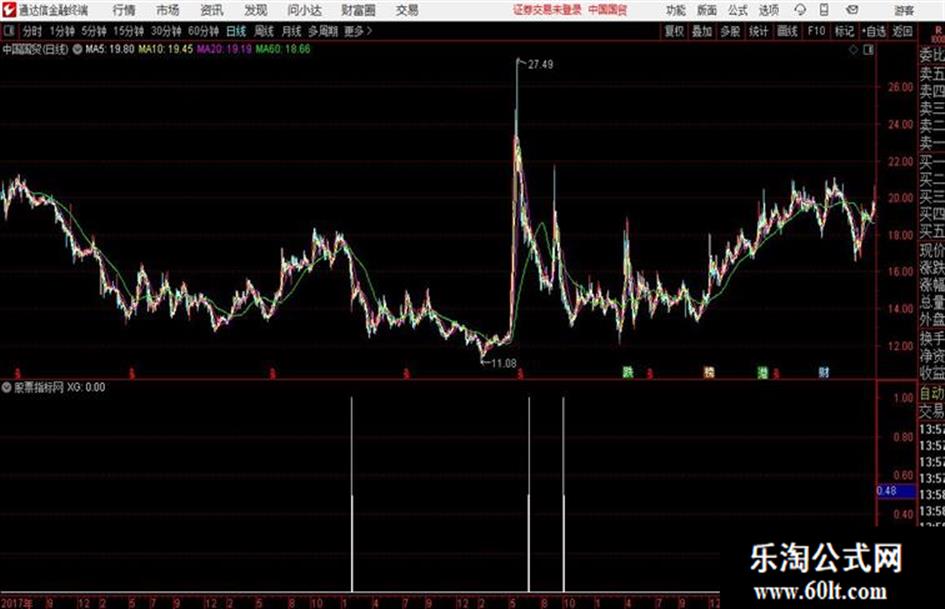Click the mobile phone icon

pos(824,10)
